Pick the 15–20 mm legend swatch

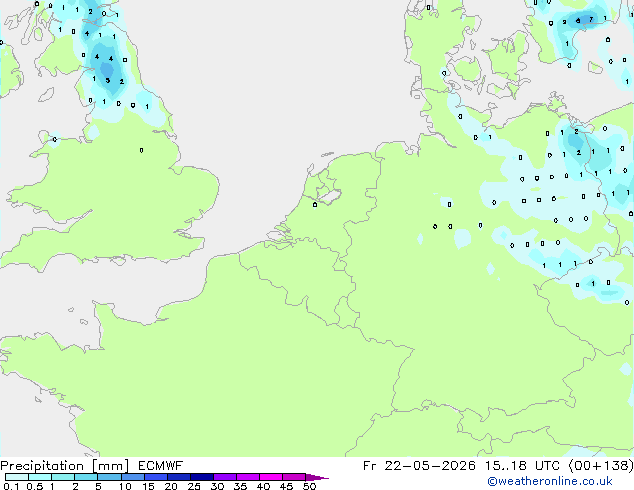click(155, 477)
